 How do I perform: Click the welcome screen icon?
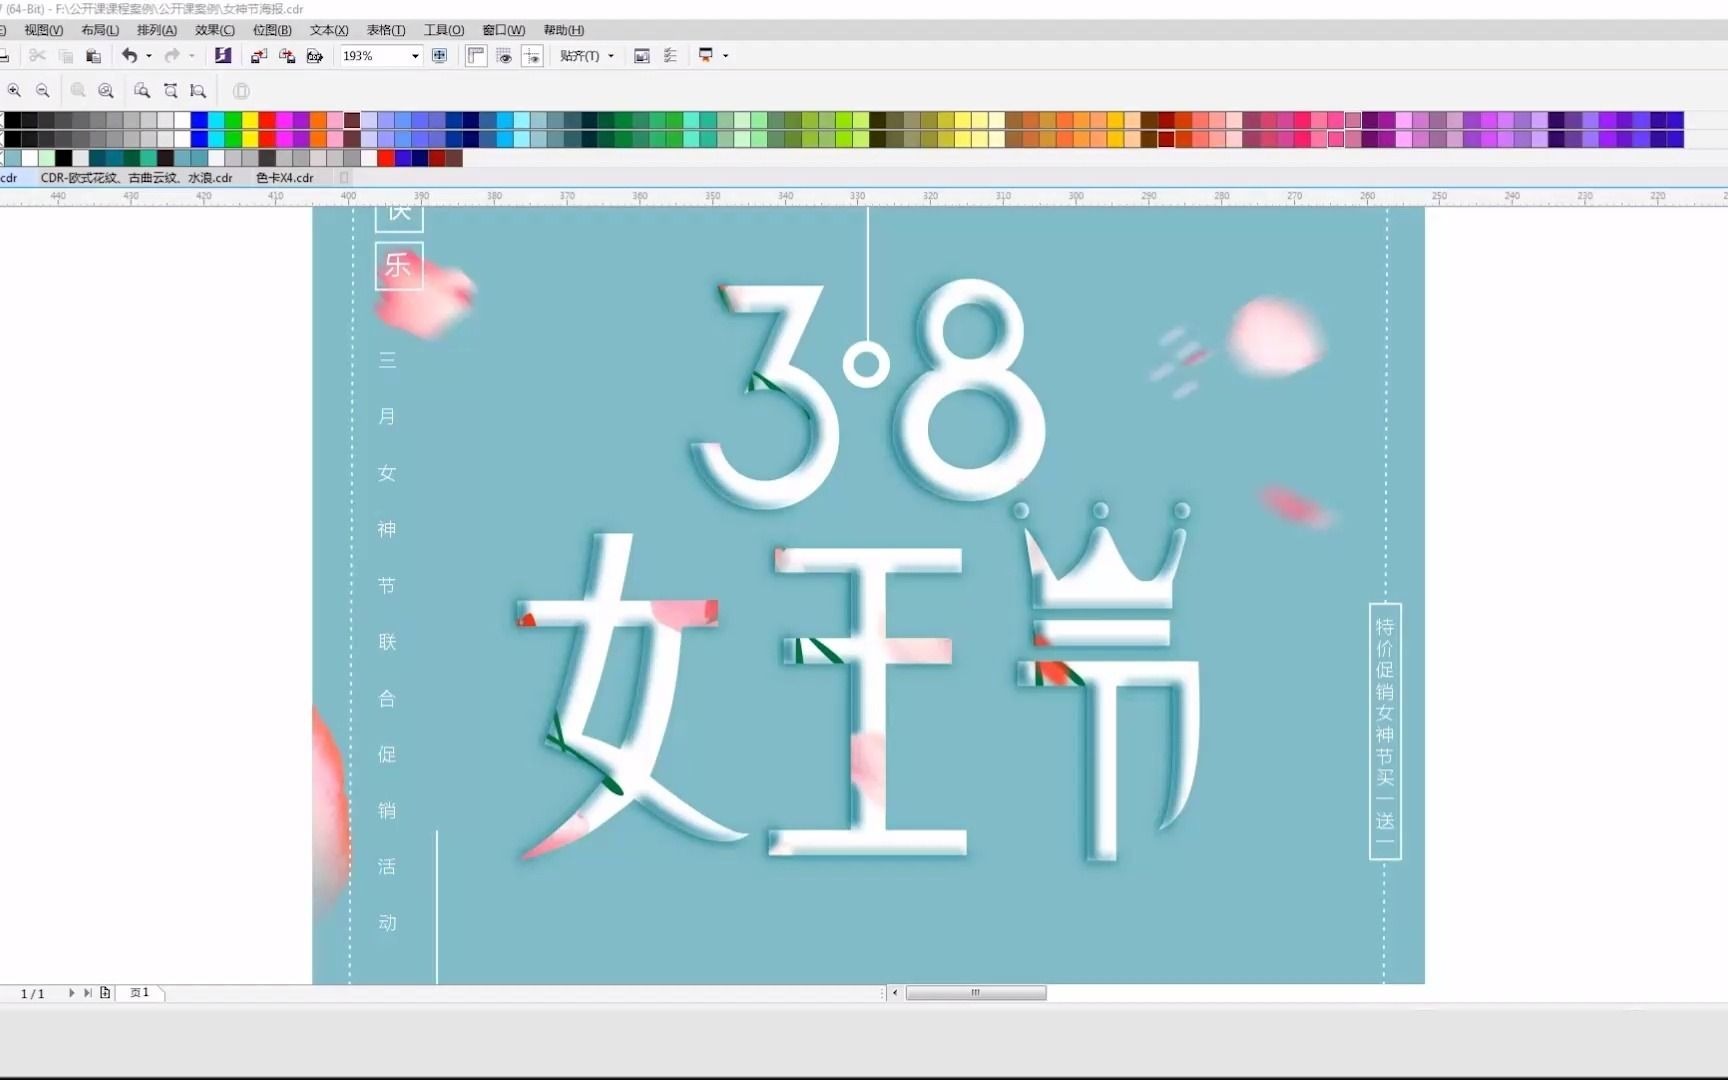coord(642,56)
